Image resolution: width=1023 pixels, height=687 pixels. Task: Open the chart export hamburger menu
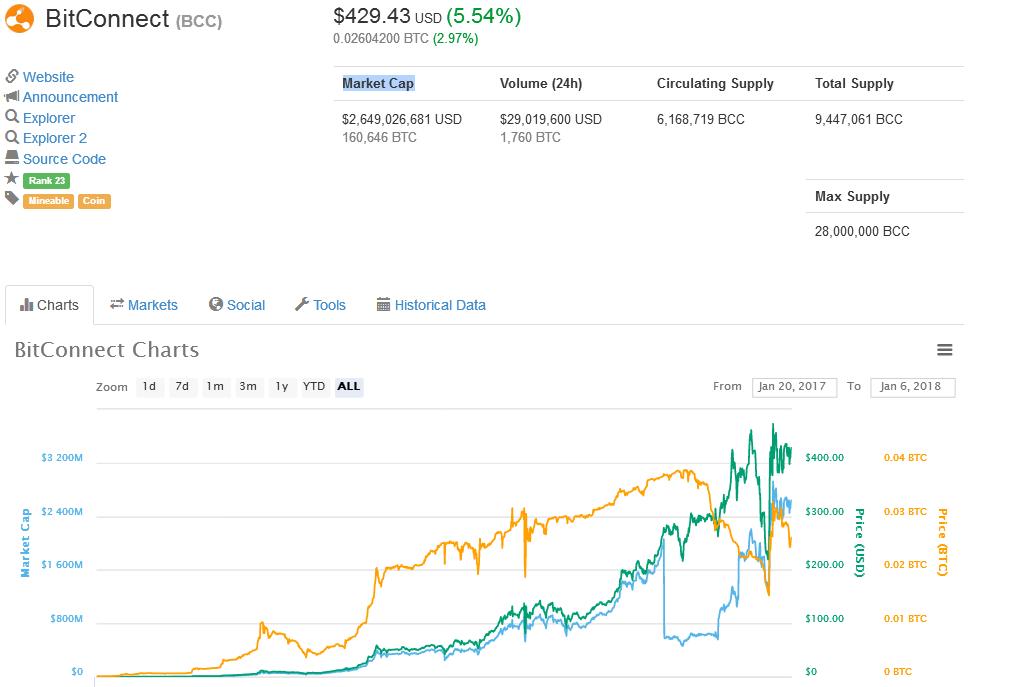point(945,350)
